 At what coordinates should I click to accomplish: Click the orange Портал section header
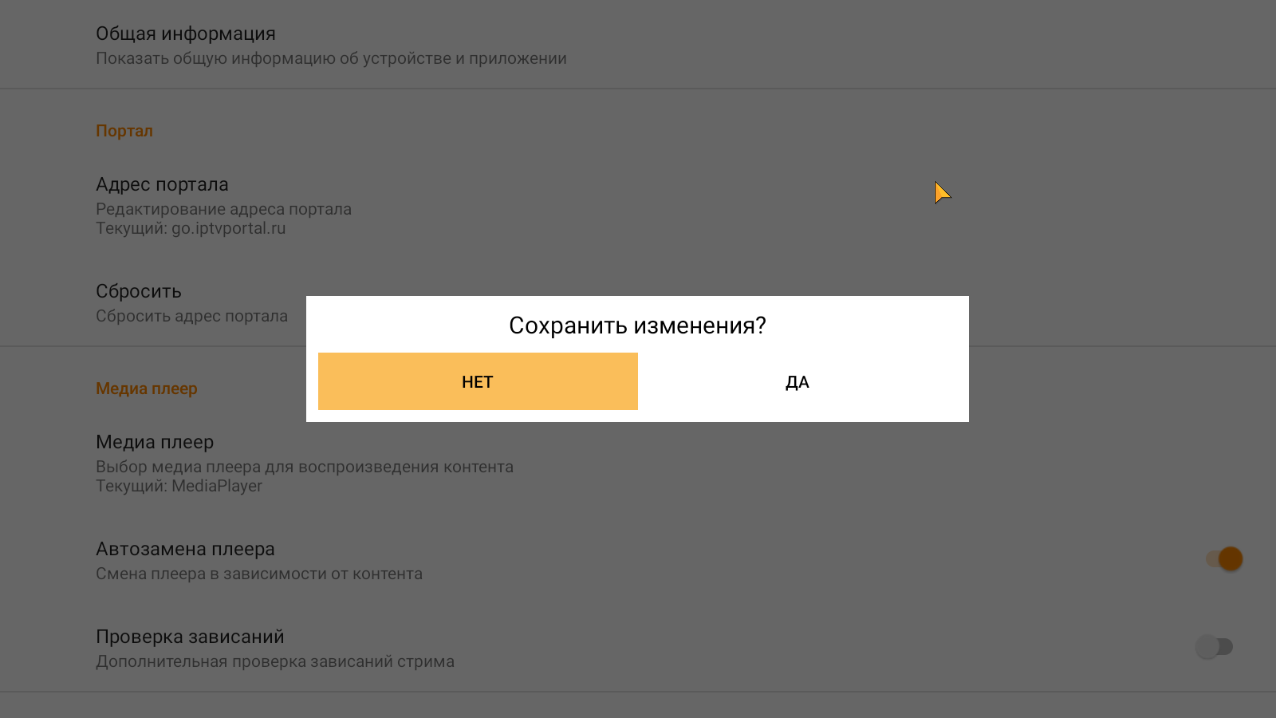[x=124, y=131]
